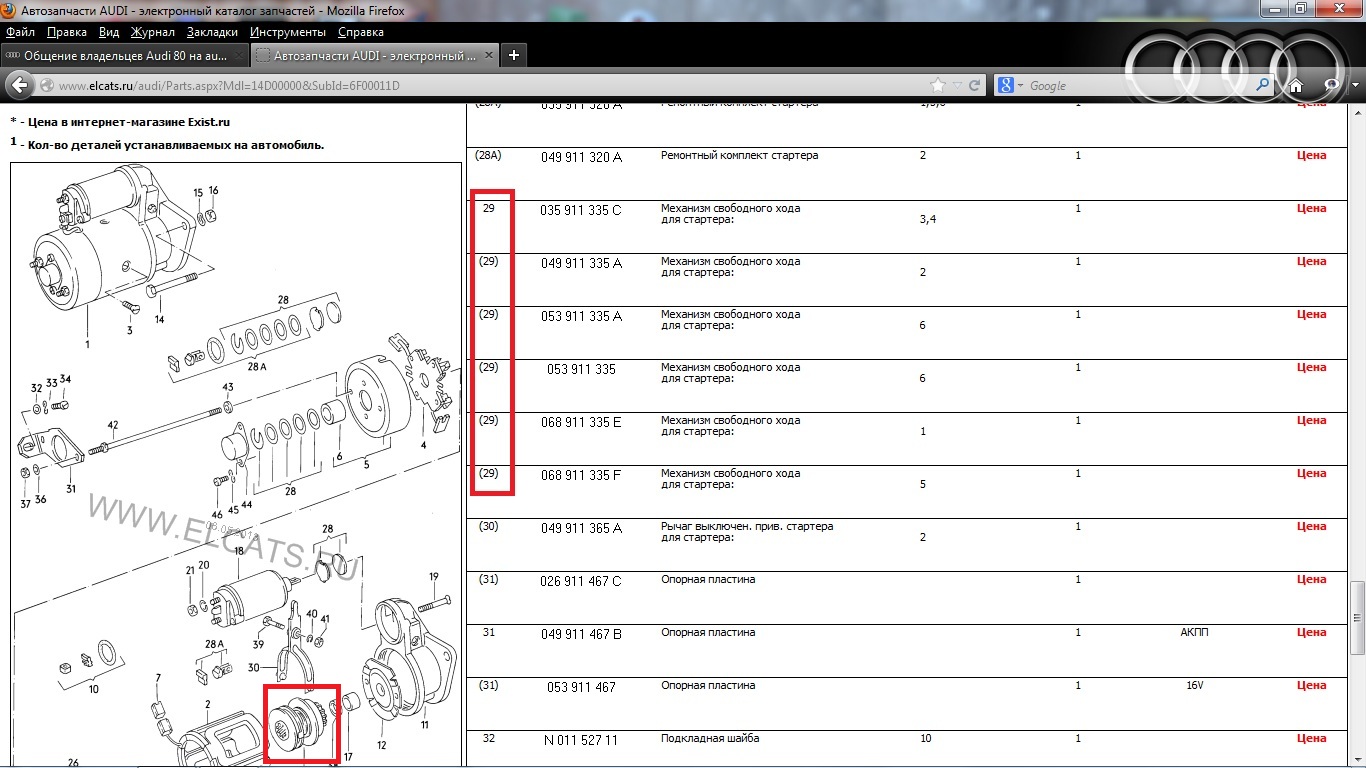The height and width of the screenshot is (768, 1366).
Task: Open Цена link for 049 911 365 A
Action: 1311,527
